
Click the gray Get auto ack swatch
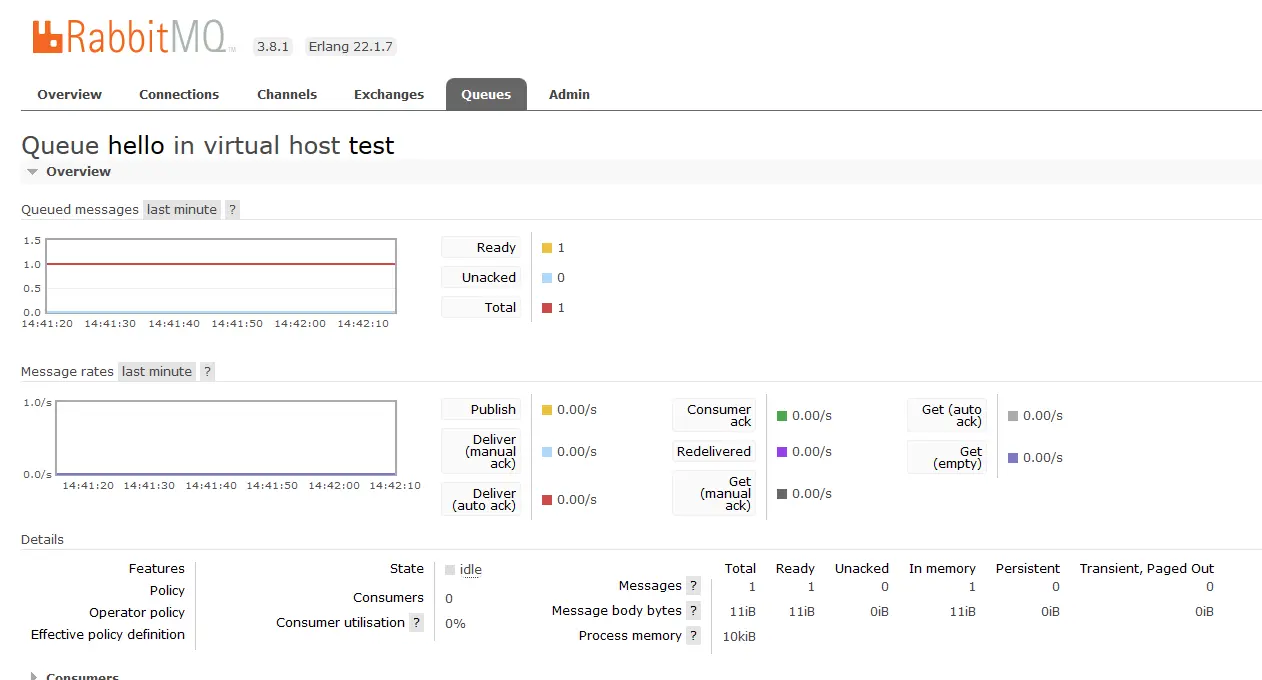pyautogui.click(x=1013, y=416)
